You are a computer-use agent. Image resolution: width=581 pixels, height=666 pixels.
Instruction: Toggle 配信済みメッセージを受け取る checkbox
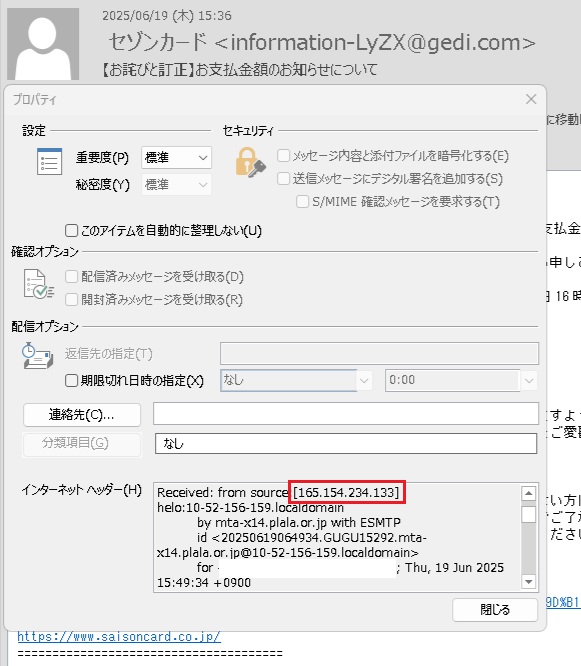tap(71, 277)
